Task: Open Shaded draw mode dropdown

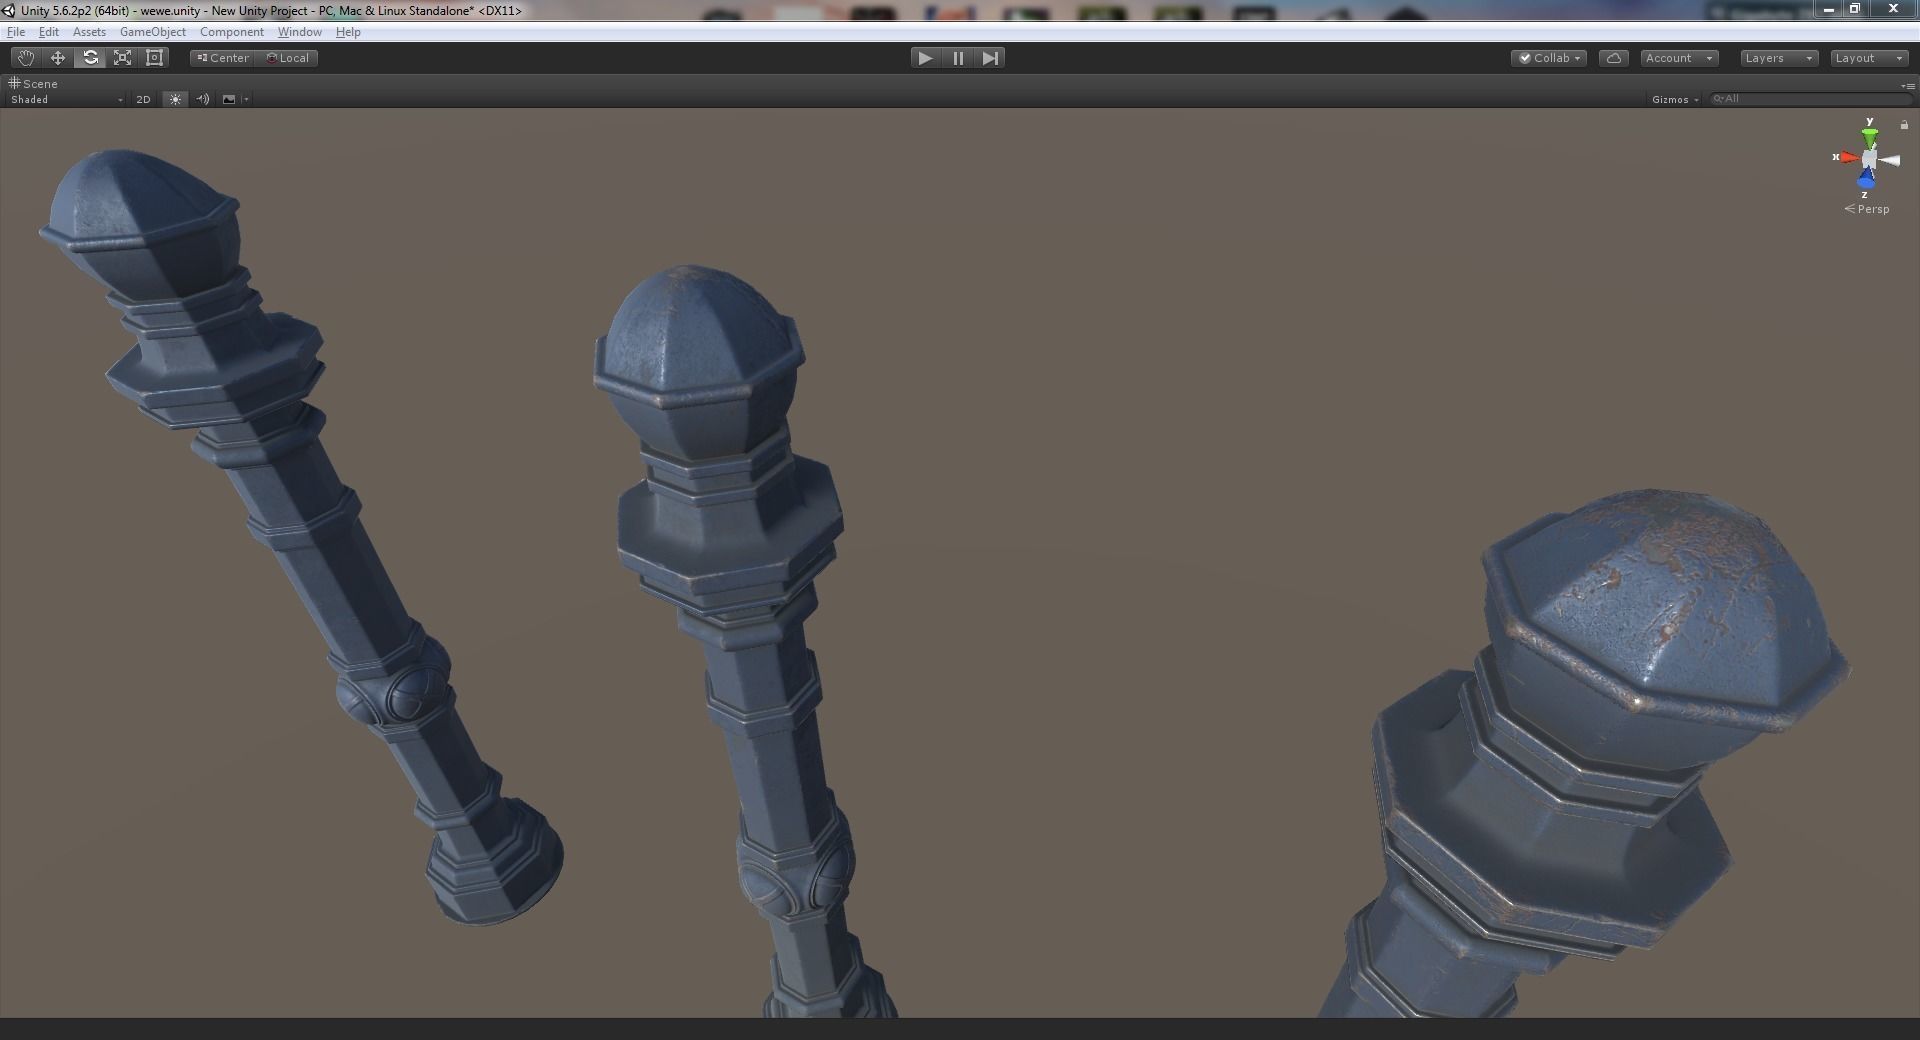Action: [66, 99]
